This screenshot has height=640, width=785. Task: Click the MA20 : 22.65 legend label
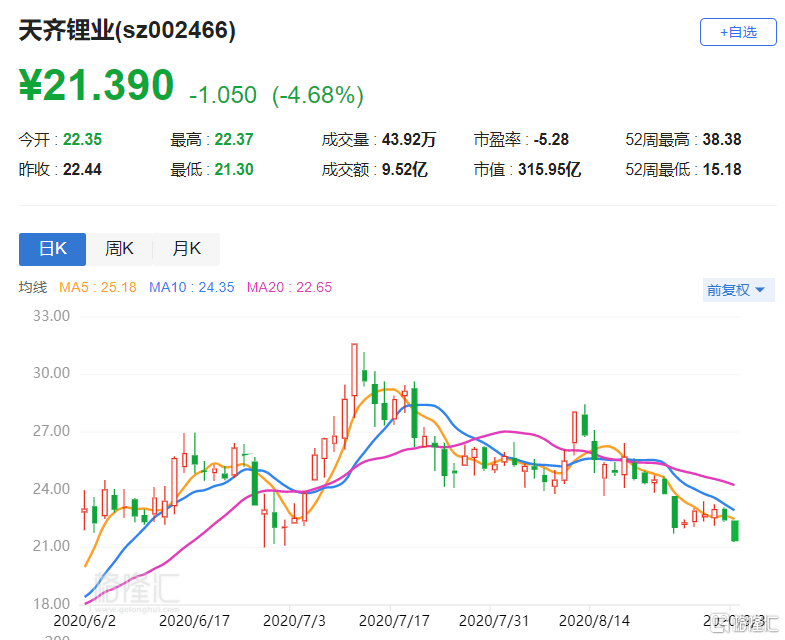pyautogui.click(x=289, y=287)
